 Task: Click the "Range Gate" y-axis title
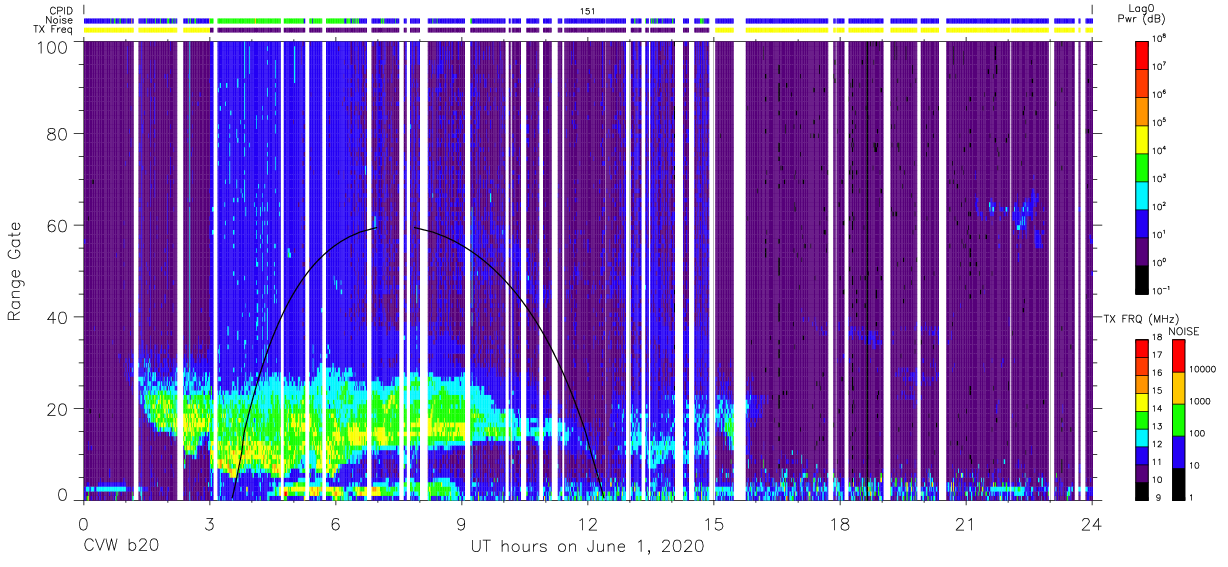click(15, 271)
